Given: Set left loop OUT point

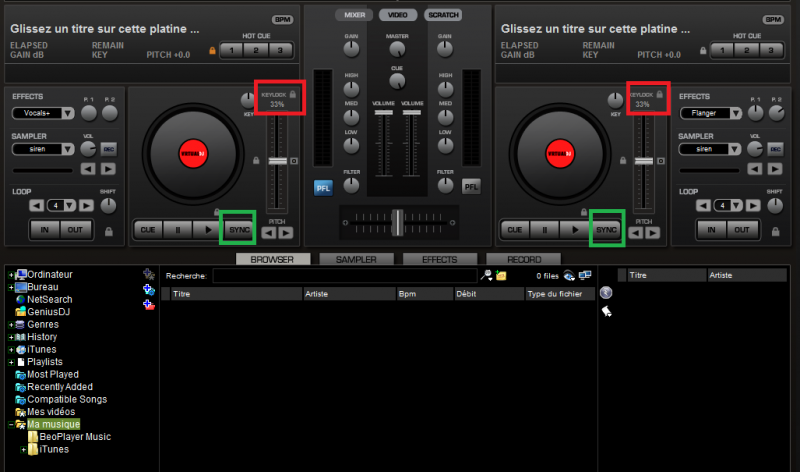Looking at the screenshot, I should (x=75, y=230).
